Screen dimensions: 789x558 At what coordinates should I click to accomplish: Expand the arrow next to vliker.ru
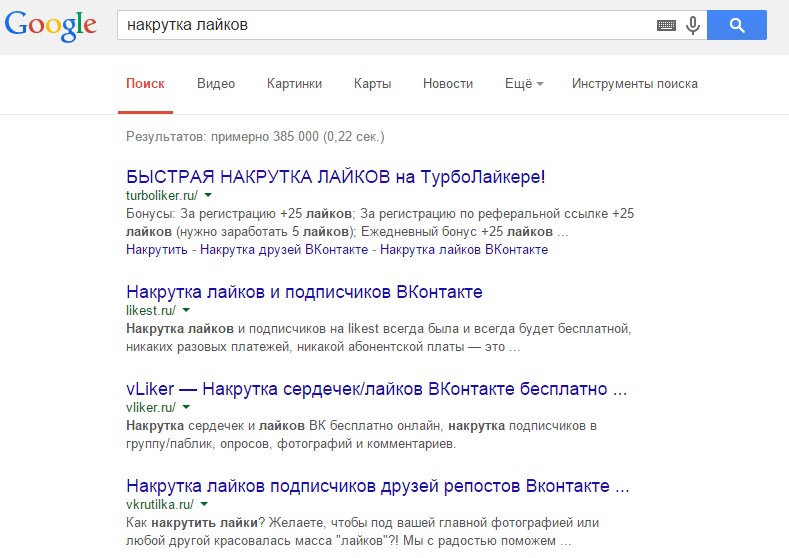(186, 407)
